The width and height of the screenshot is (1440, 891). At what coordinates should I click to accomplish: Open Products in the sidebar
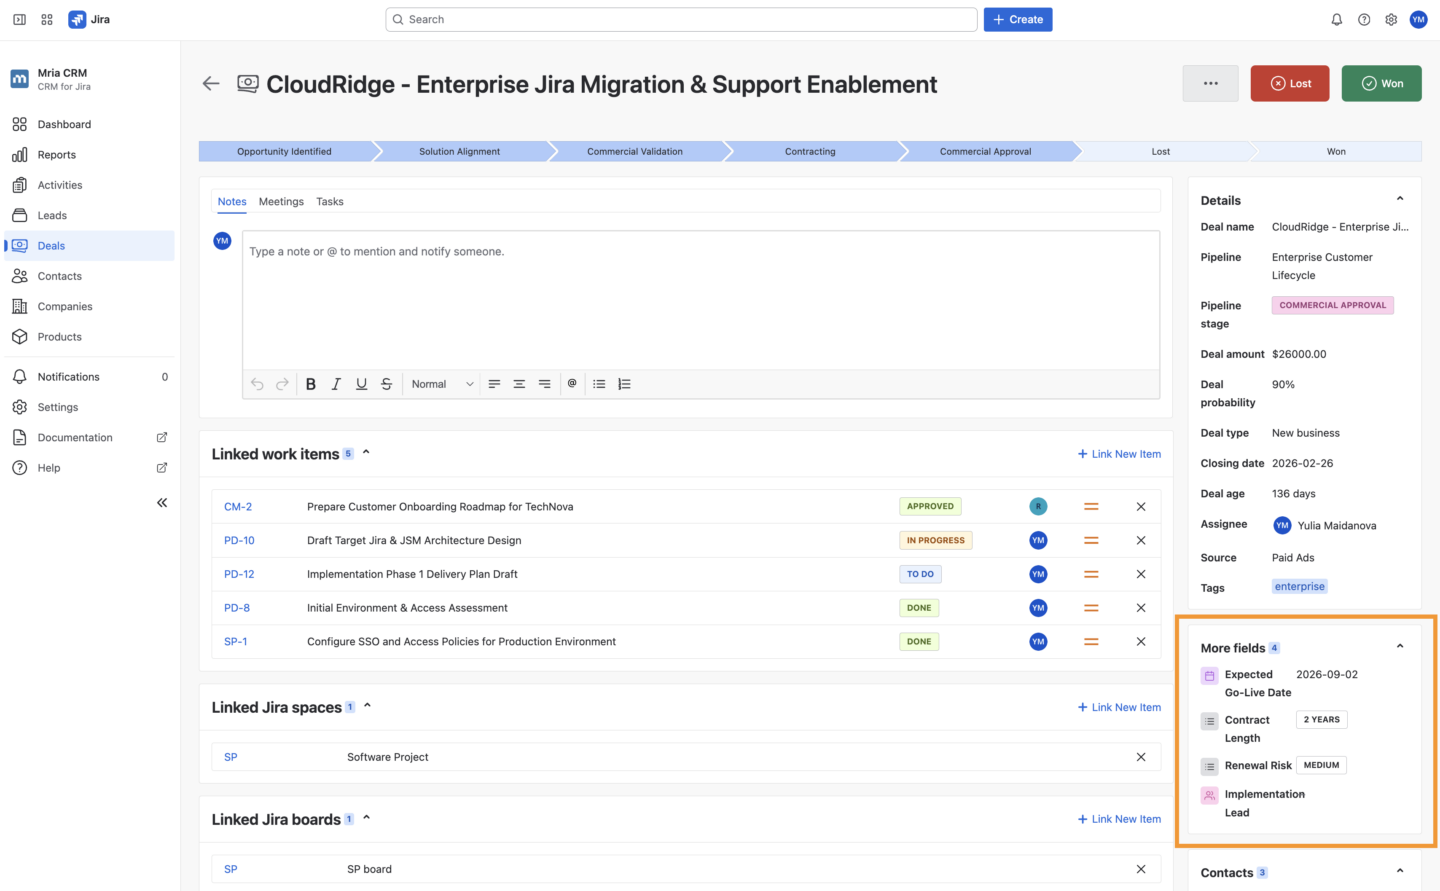point(90,337)
